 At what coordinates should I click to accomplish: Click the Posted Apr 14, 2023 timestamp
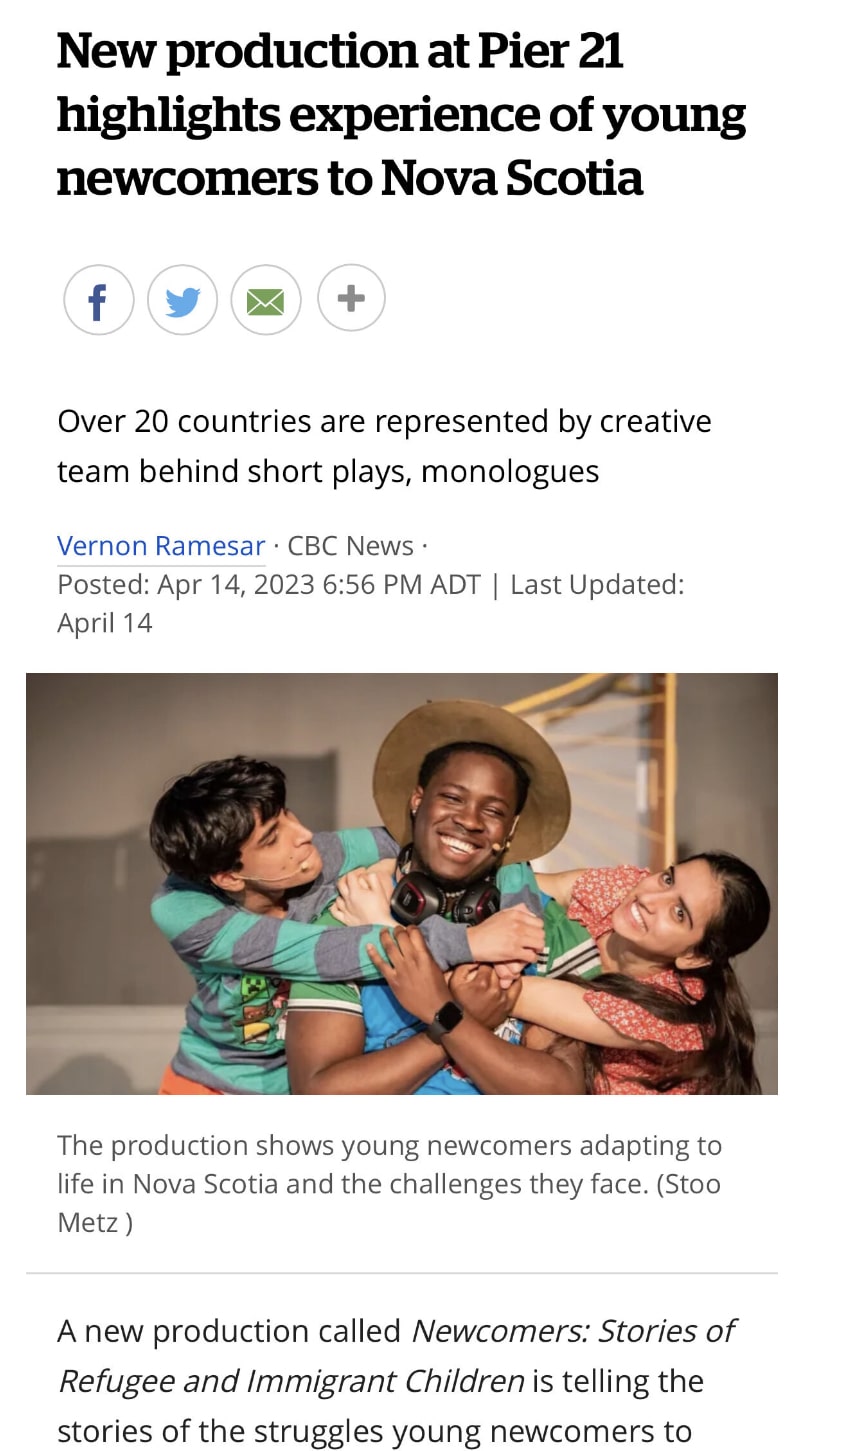[x=268, y=584]
